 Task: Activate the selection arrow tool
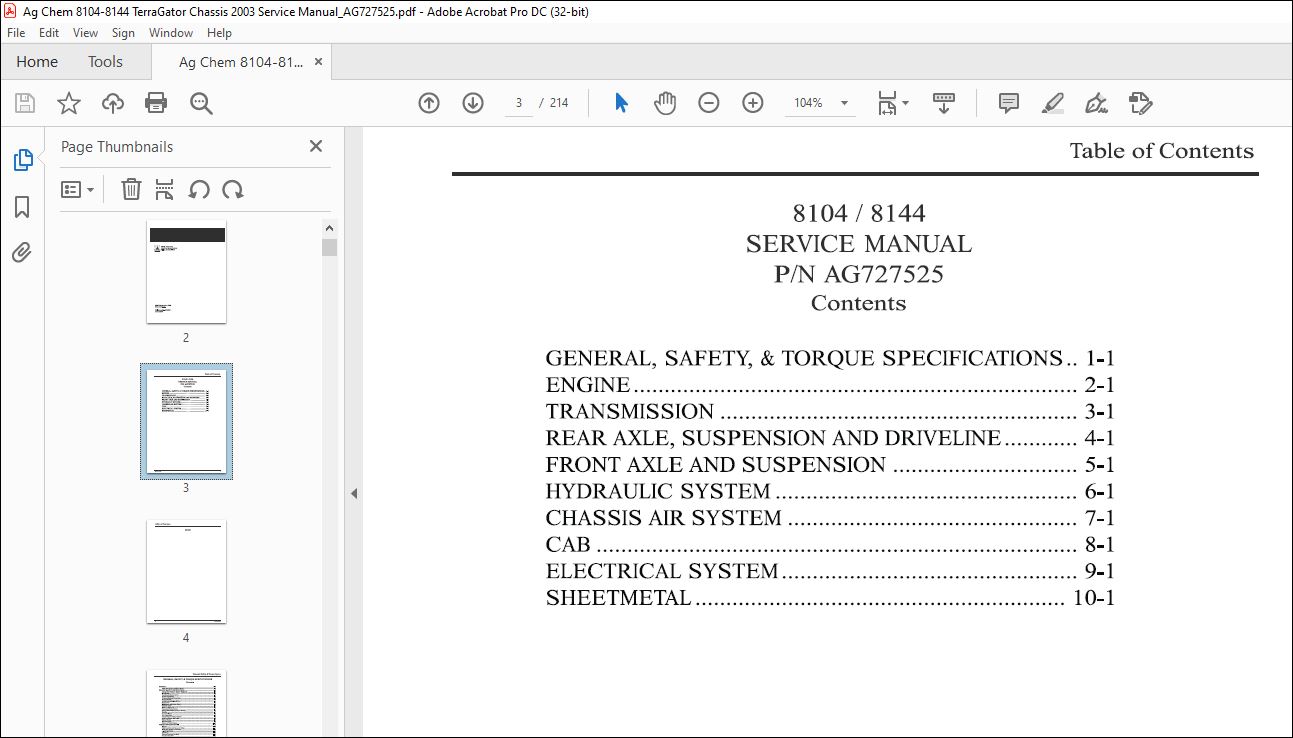621,103
